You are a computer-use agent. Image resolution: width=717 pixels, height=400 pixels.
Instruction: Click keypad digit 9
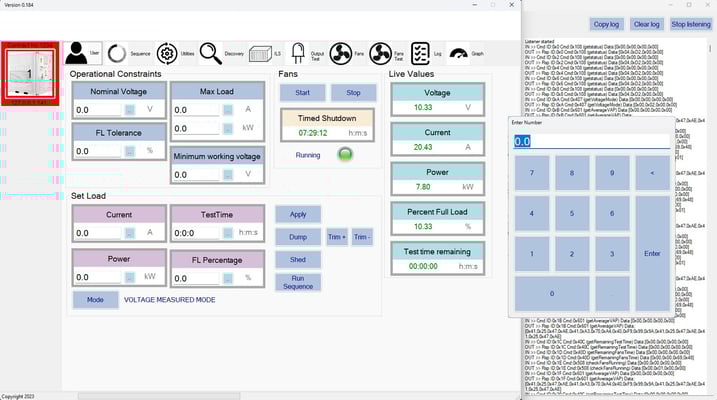612,173
